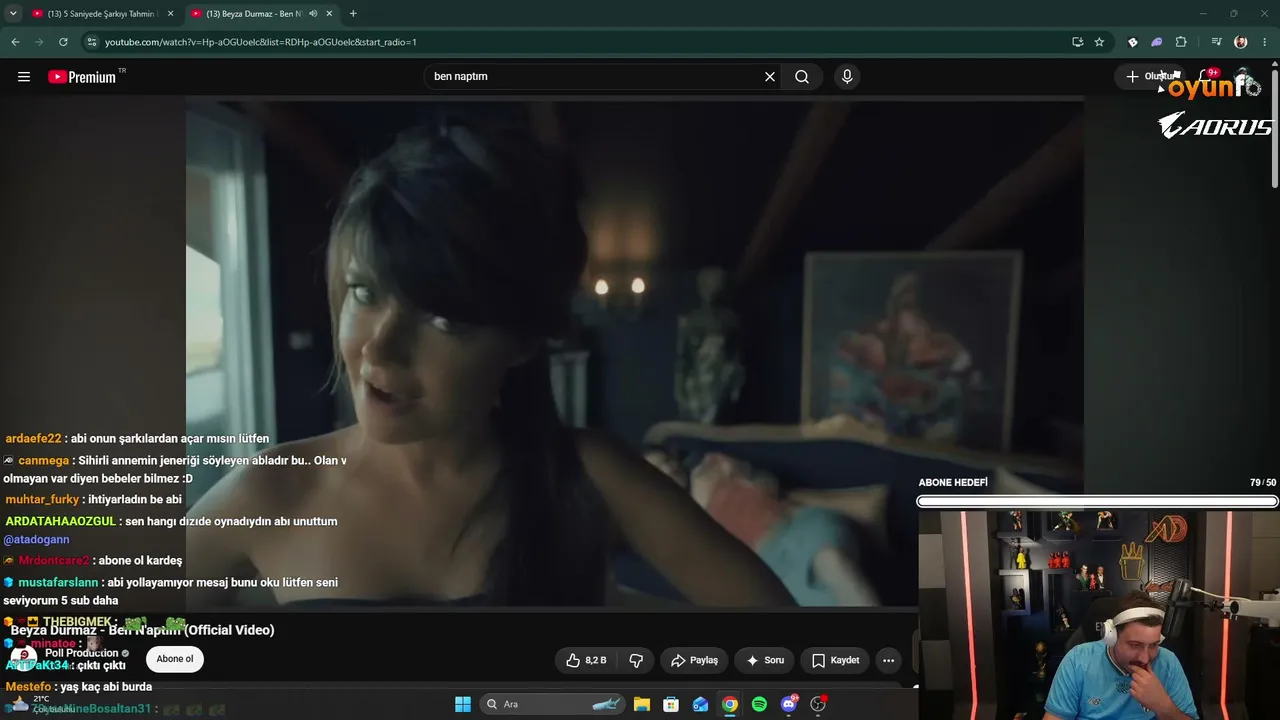Open the purple extension icon

tap(1157, 42)
